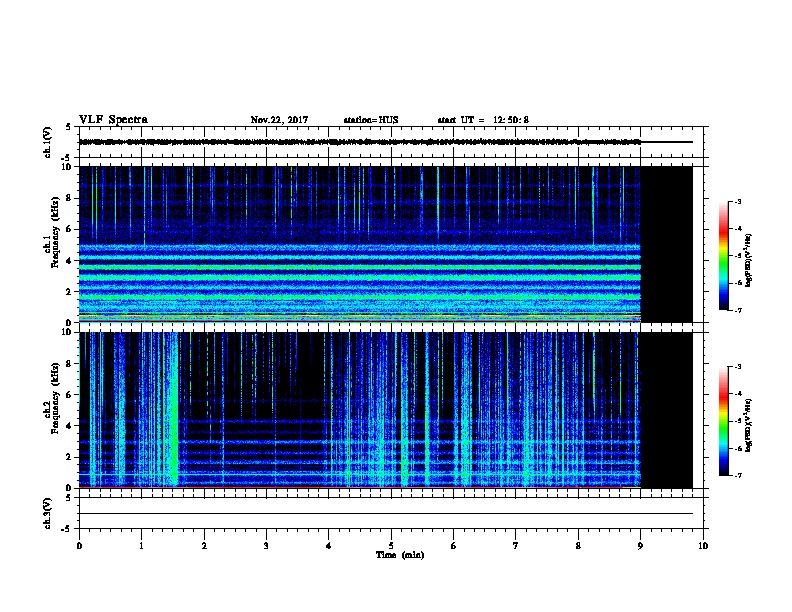The width and height of the screenshot is (792, 612).
Task: Click the upper ch.1 color scale bar
Action: click(x=723, y=256)
